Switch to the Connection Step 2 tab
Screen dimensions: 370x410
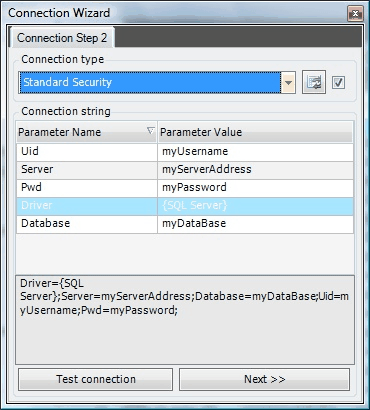(x=62, y=38)
